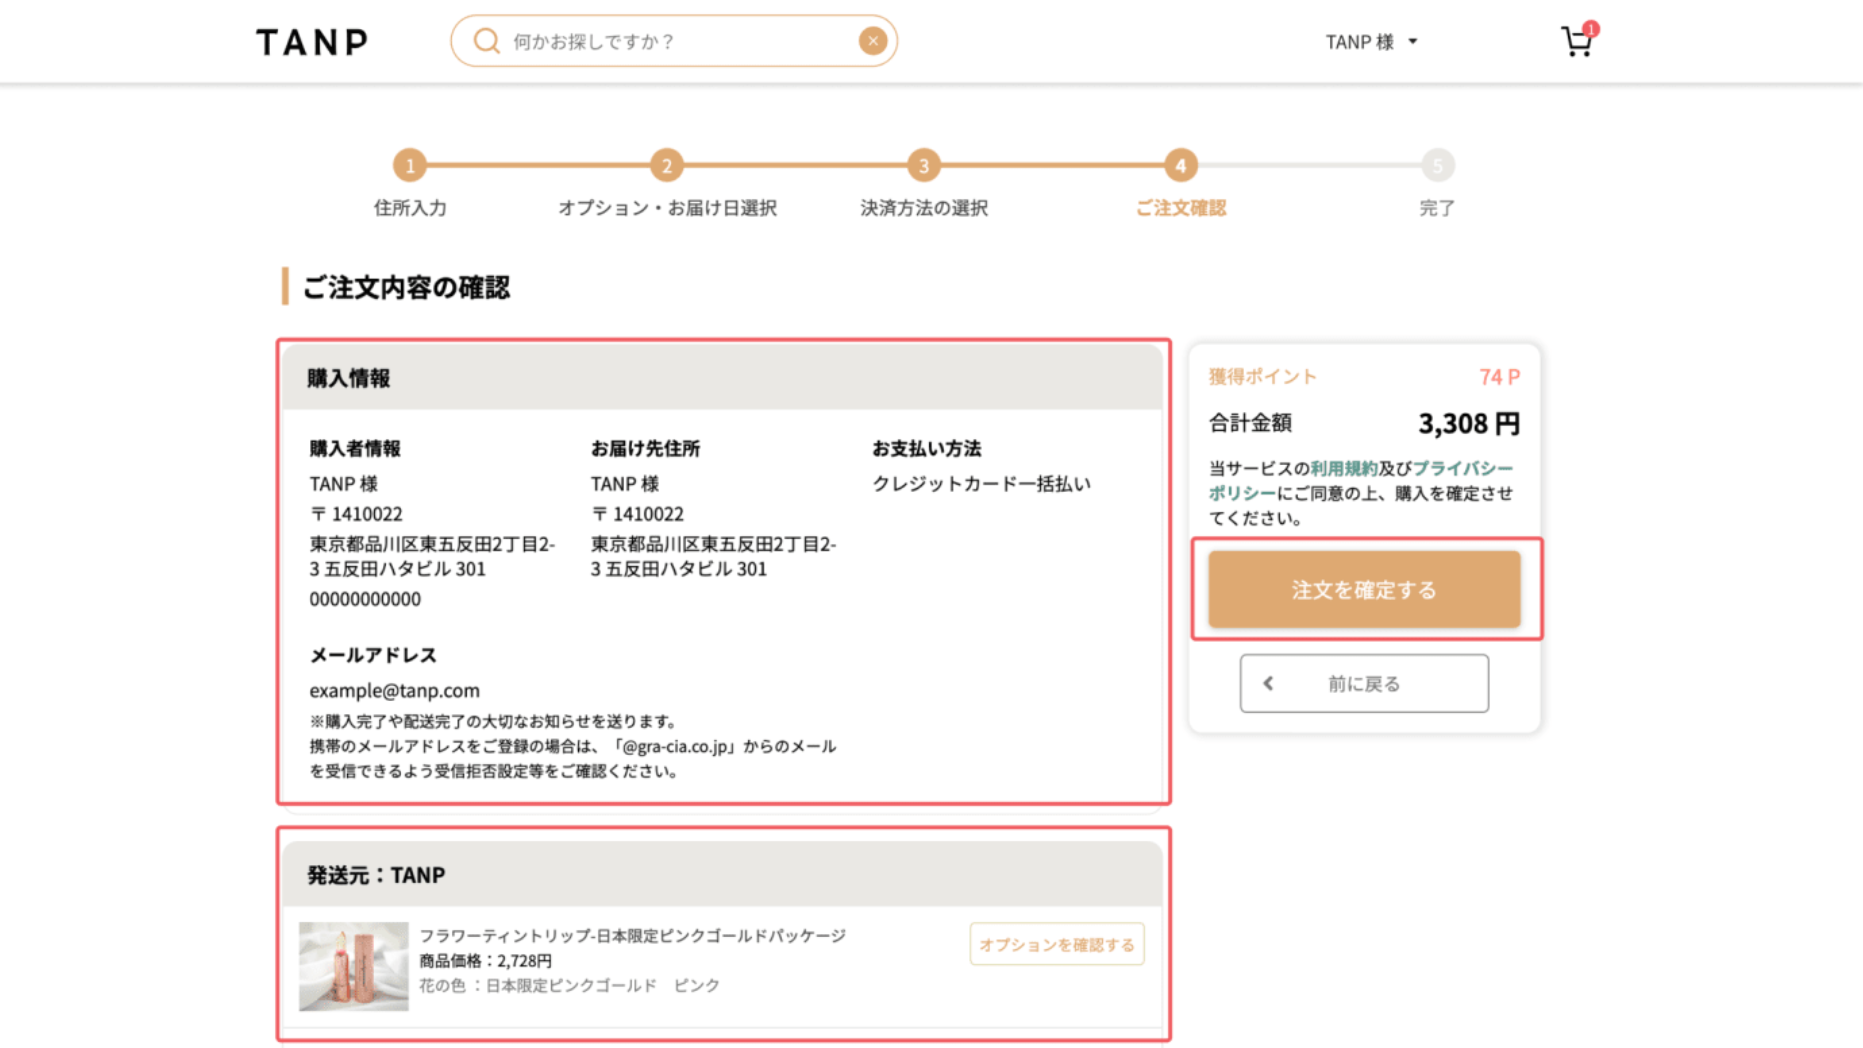Click the left chevron in 前に戻る

tap(1268, 684)
